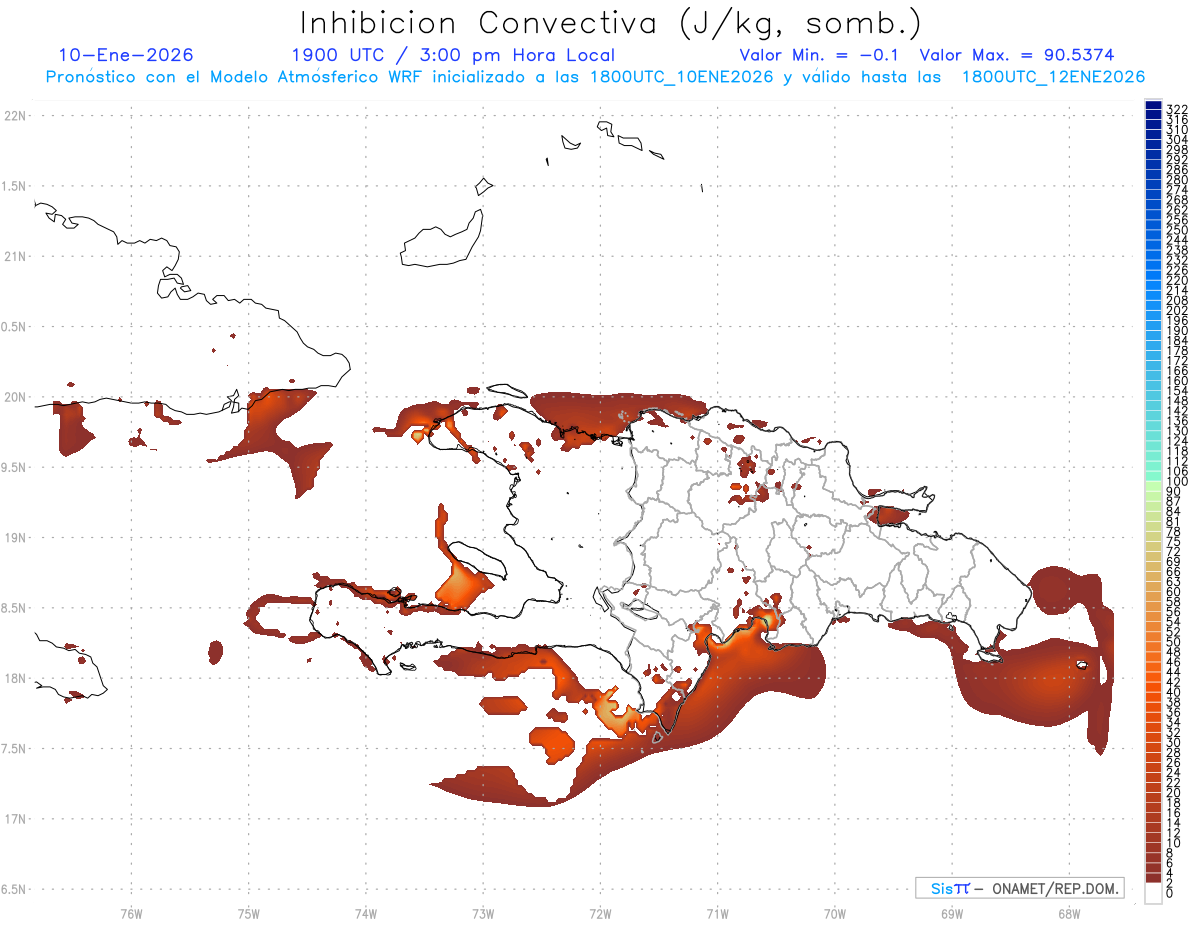The width and height of the screenshot is (1200, 927).
Task: Click the date label '10-Ene-2026'
Action: click(126, 55)
